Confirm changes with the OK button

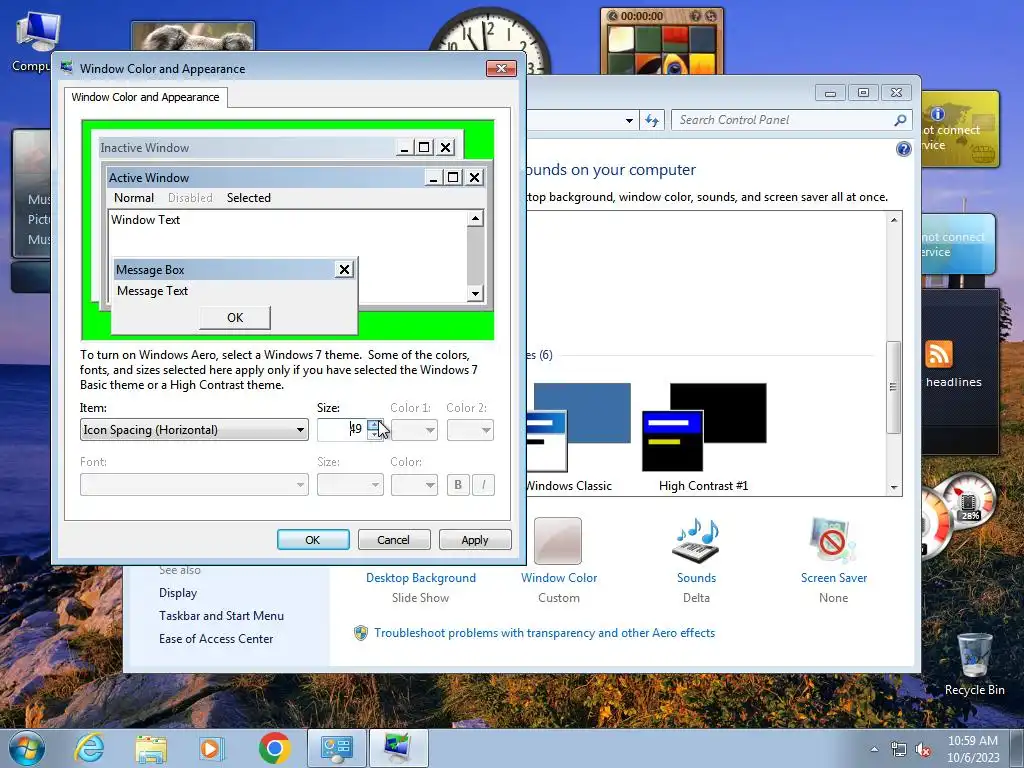pyautogui.click(x=313, y=539)
